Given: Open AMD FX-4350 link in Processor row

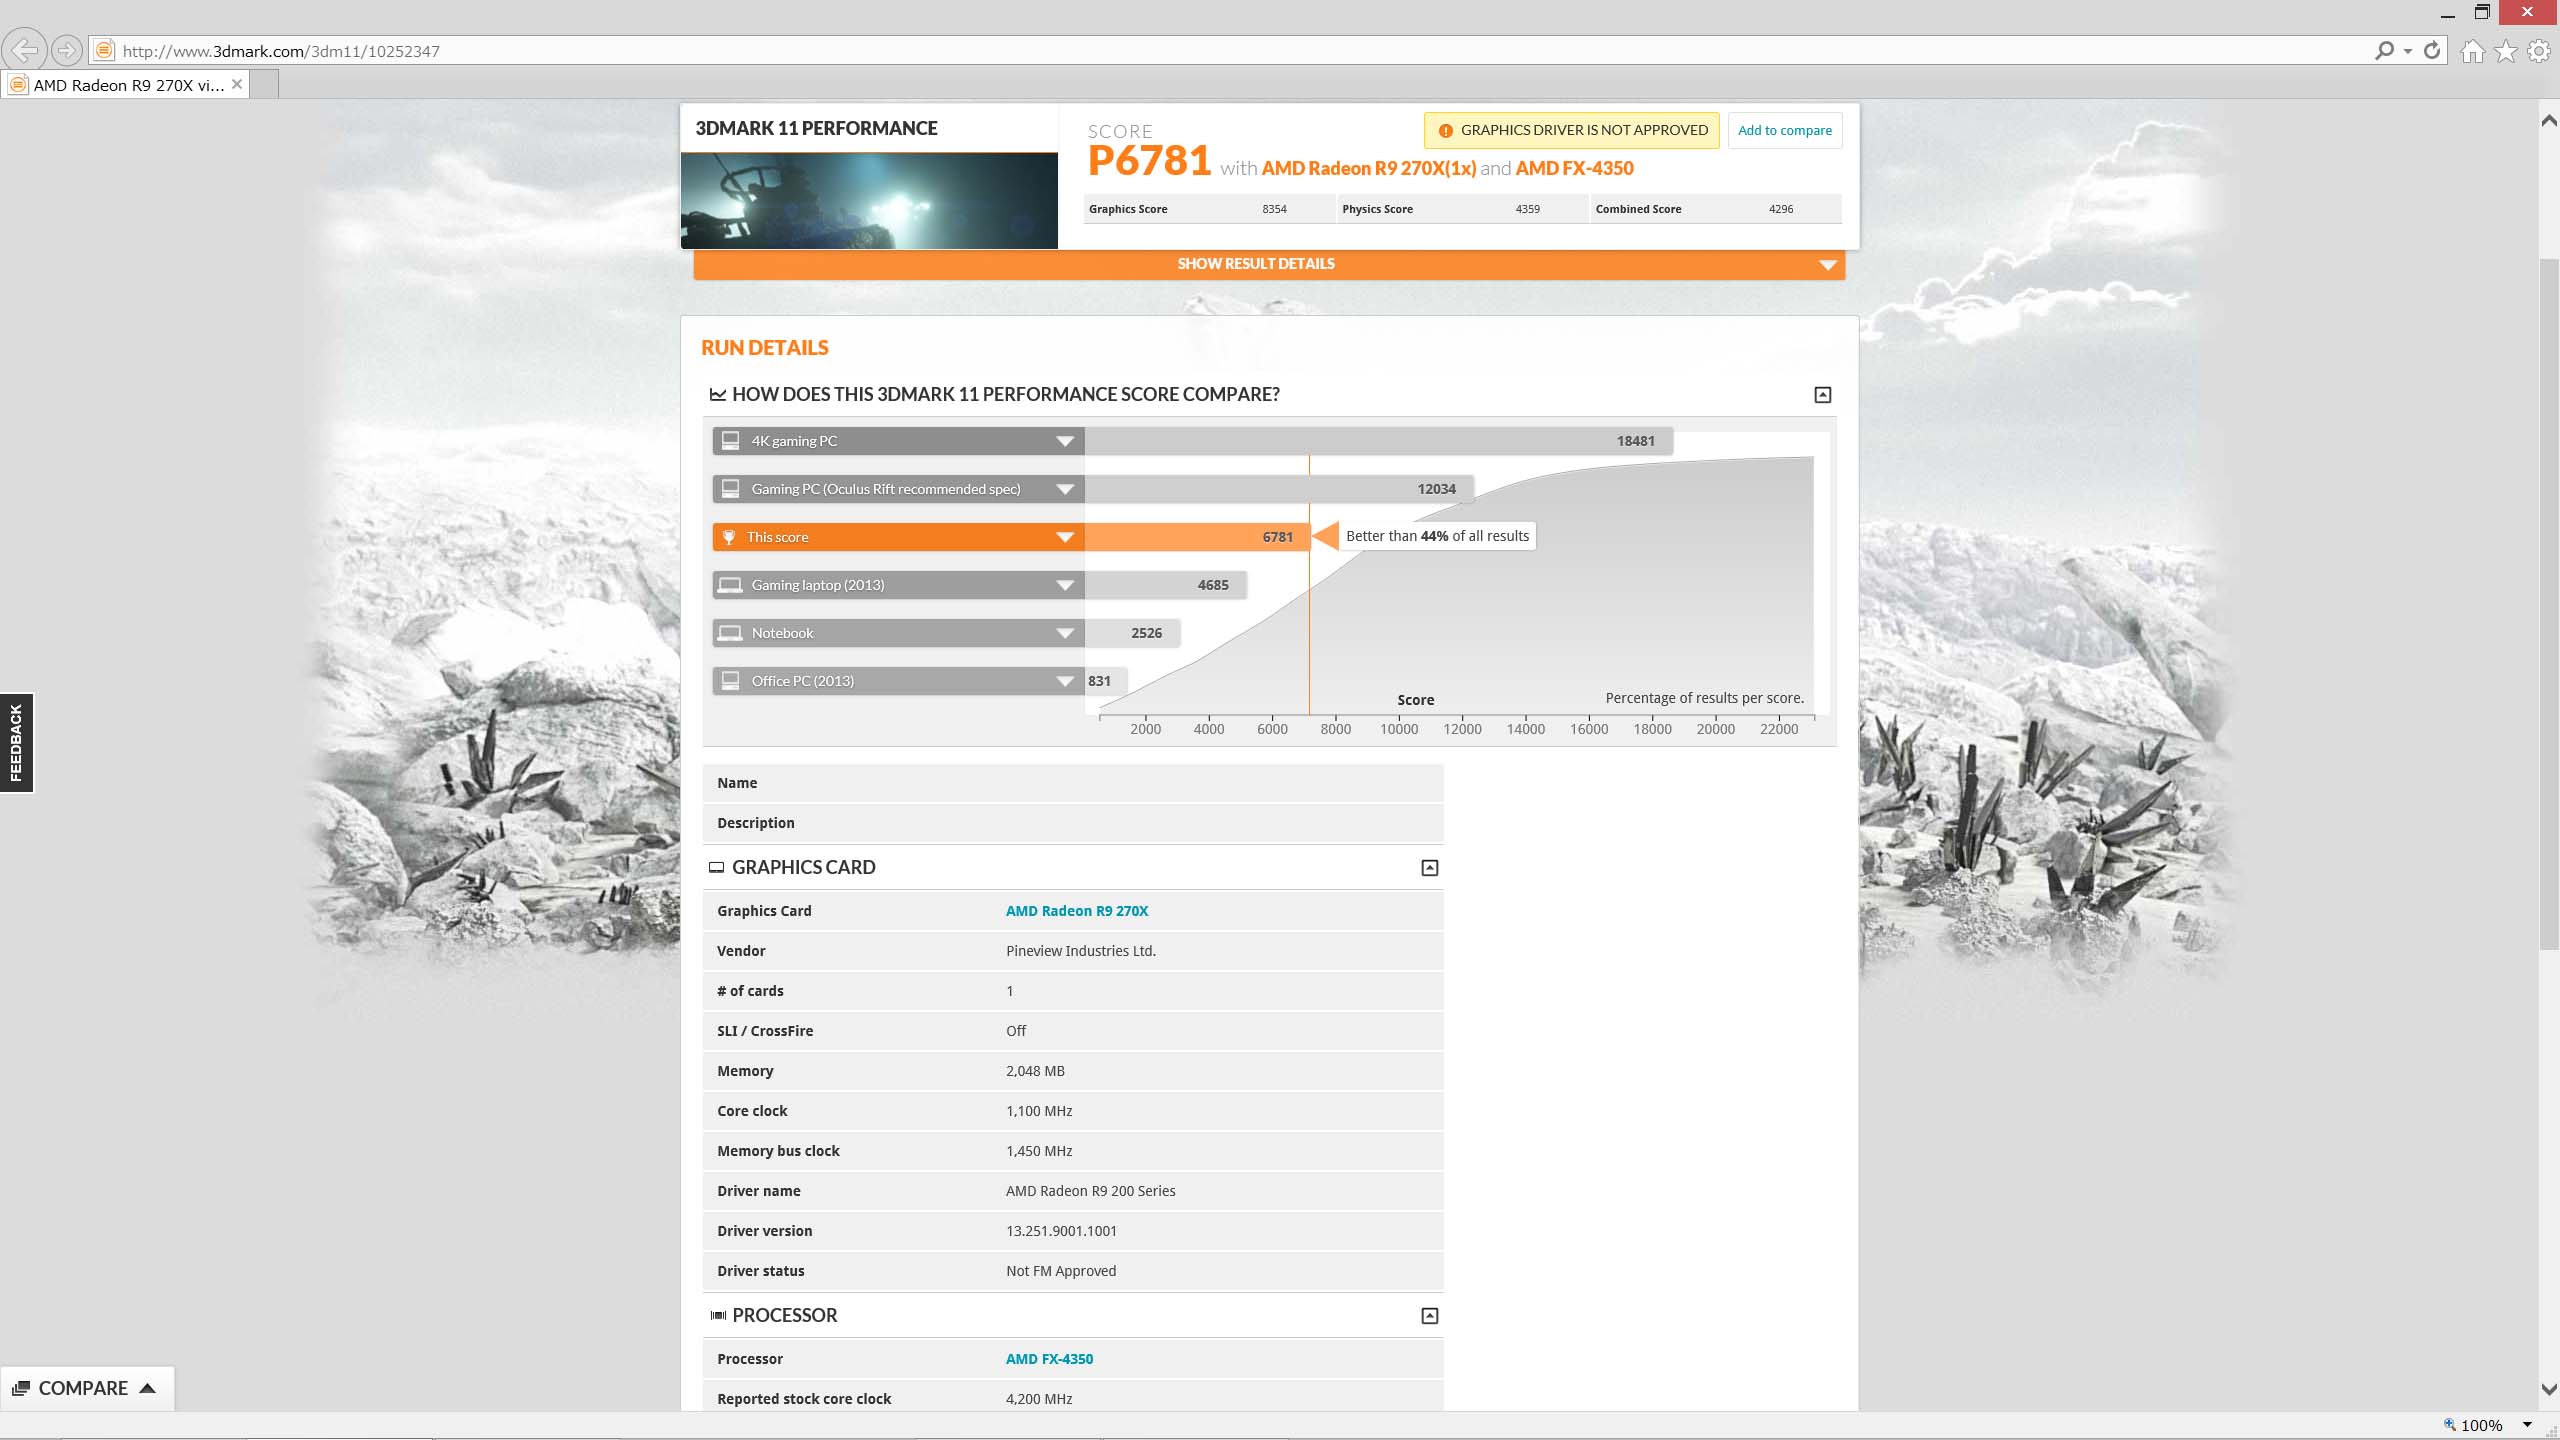Looking at the screenshot, I should pos(1049,1359).
